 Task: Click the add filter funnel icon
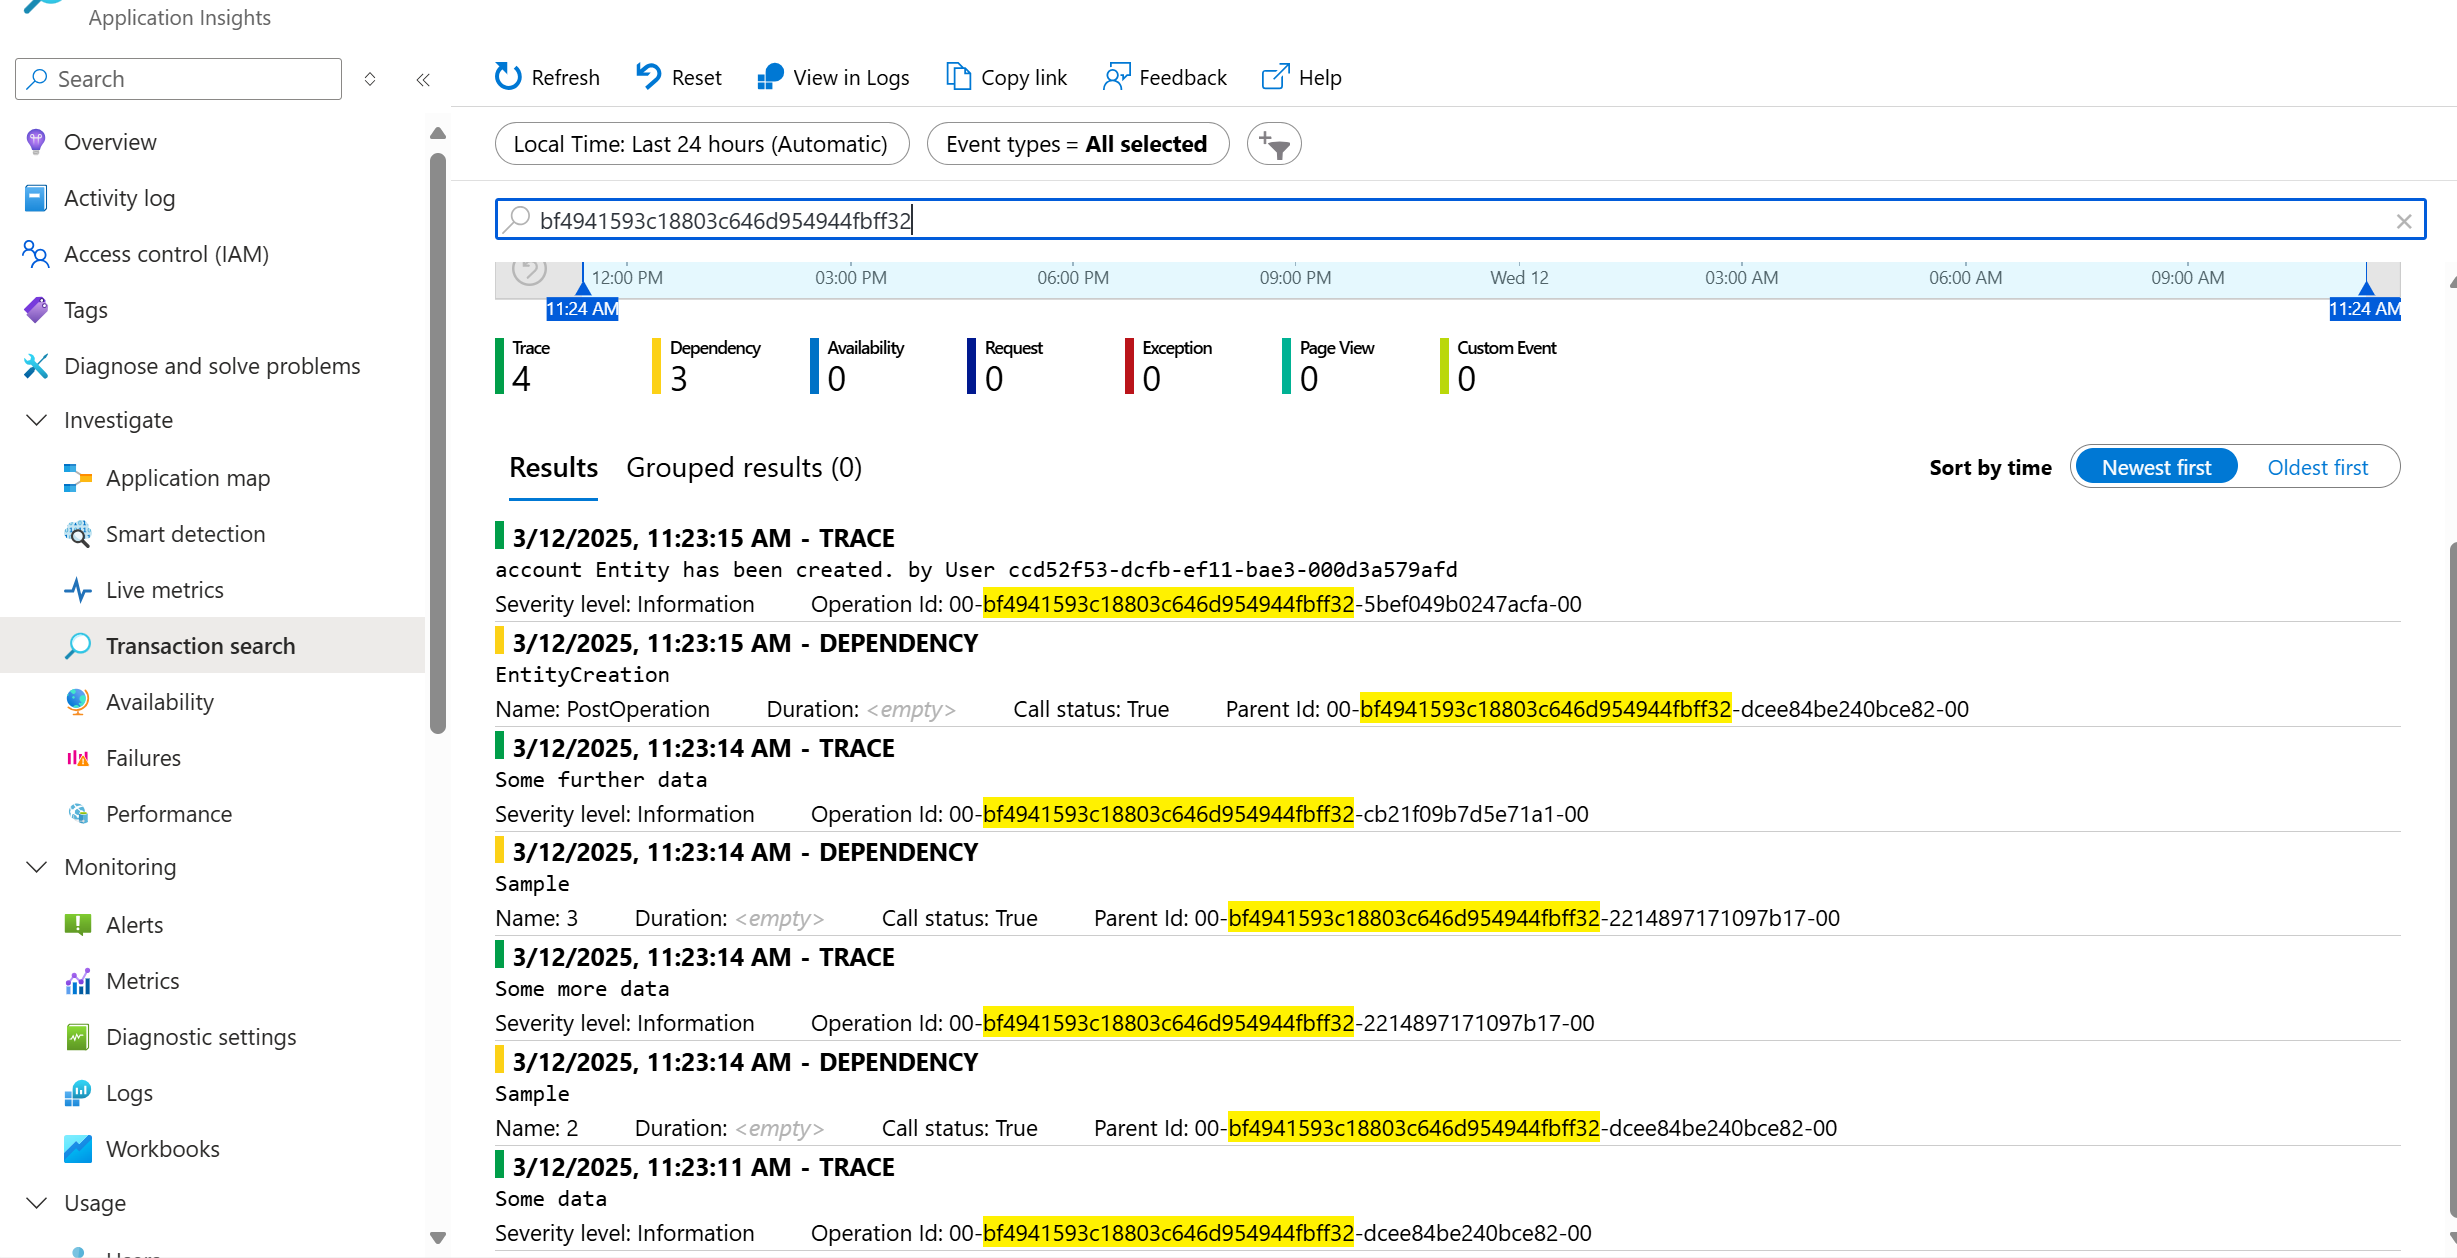(x=1274, y=144)
